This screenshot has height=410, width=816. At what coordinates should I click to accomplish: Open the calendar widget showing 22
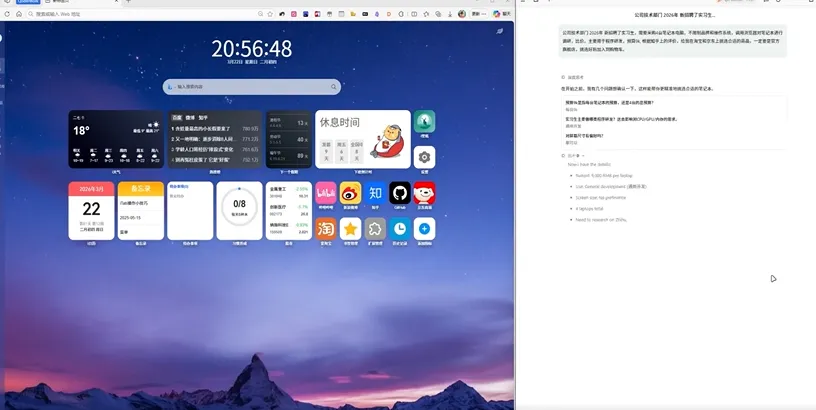tap(91, 211)
